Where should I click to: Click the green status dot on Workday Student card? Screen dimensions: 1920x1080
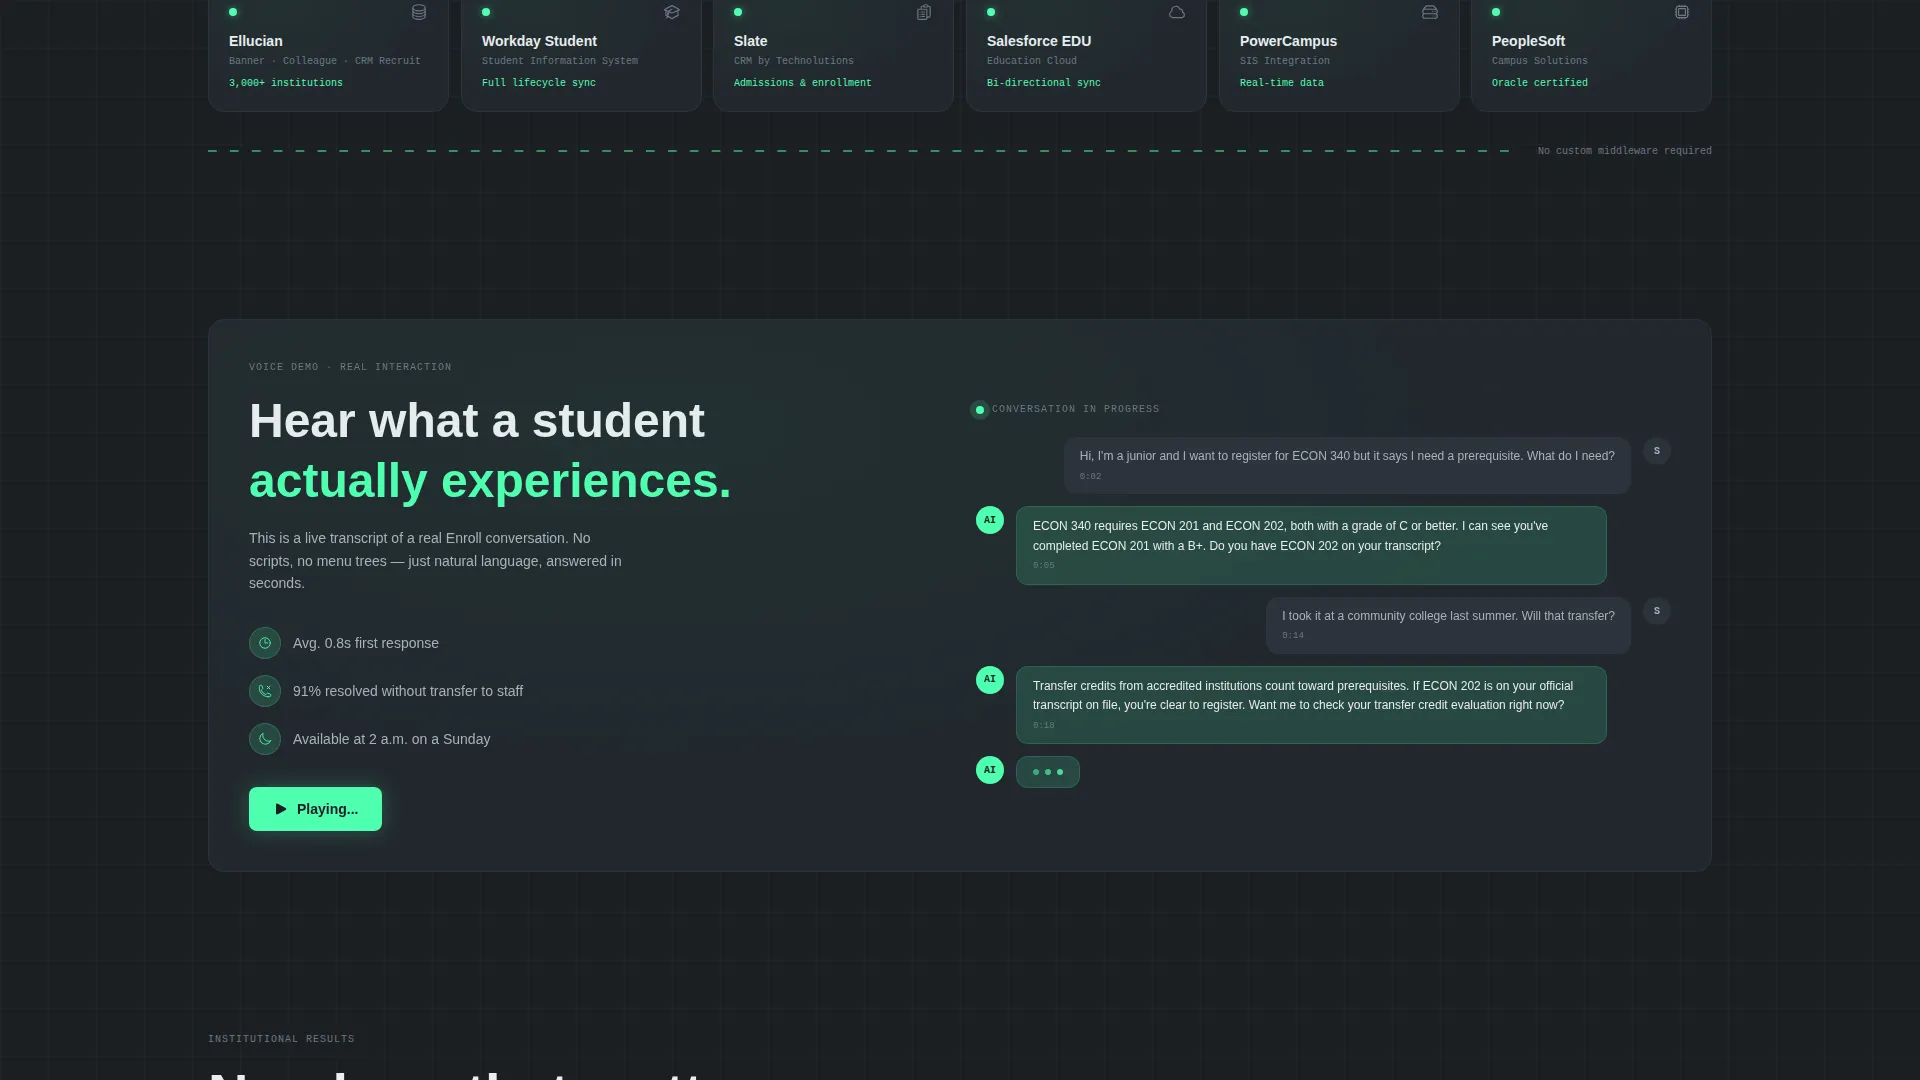486,12
